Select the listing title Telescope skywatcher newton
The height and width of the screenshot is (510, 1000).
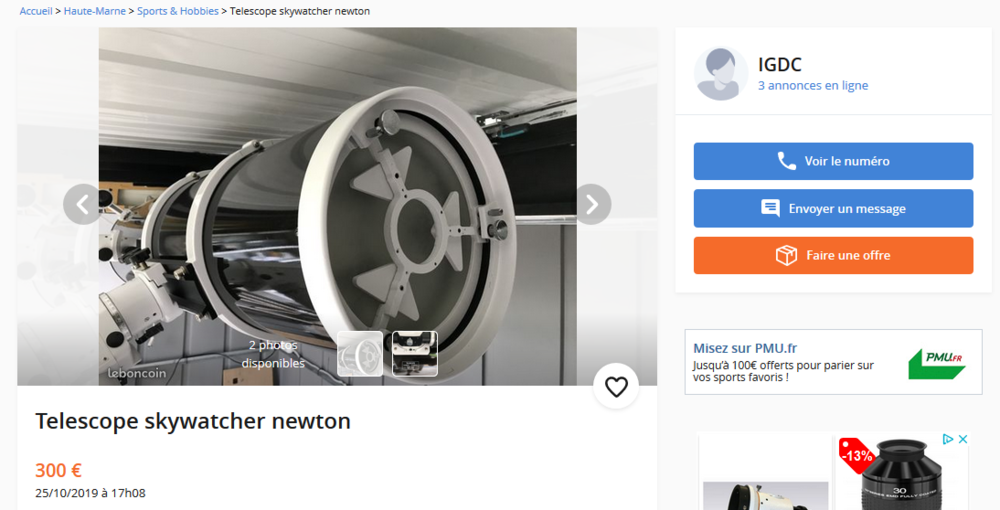pos(193,421)
